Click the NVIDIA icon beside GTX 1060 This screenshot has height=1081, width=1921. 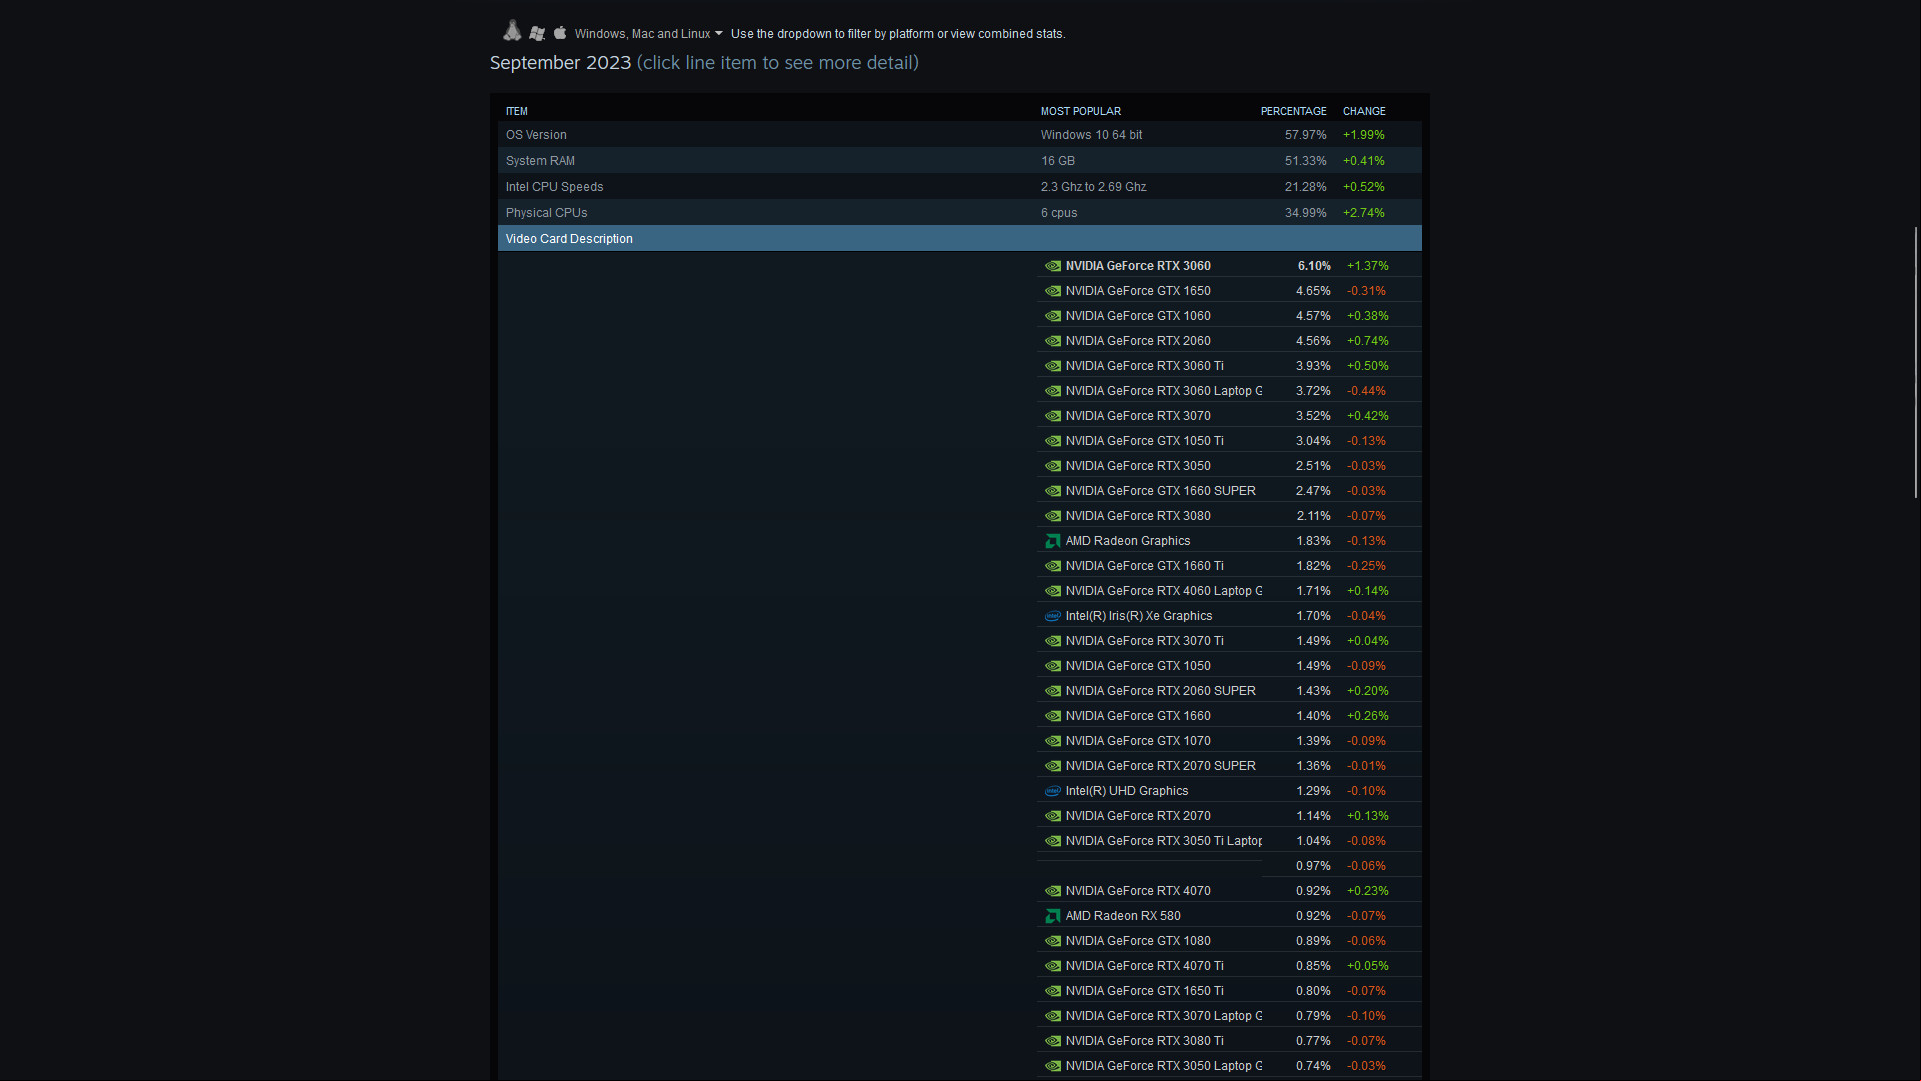click(1052, 316)
